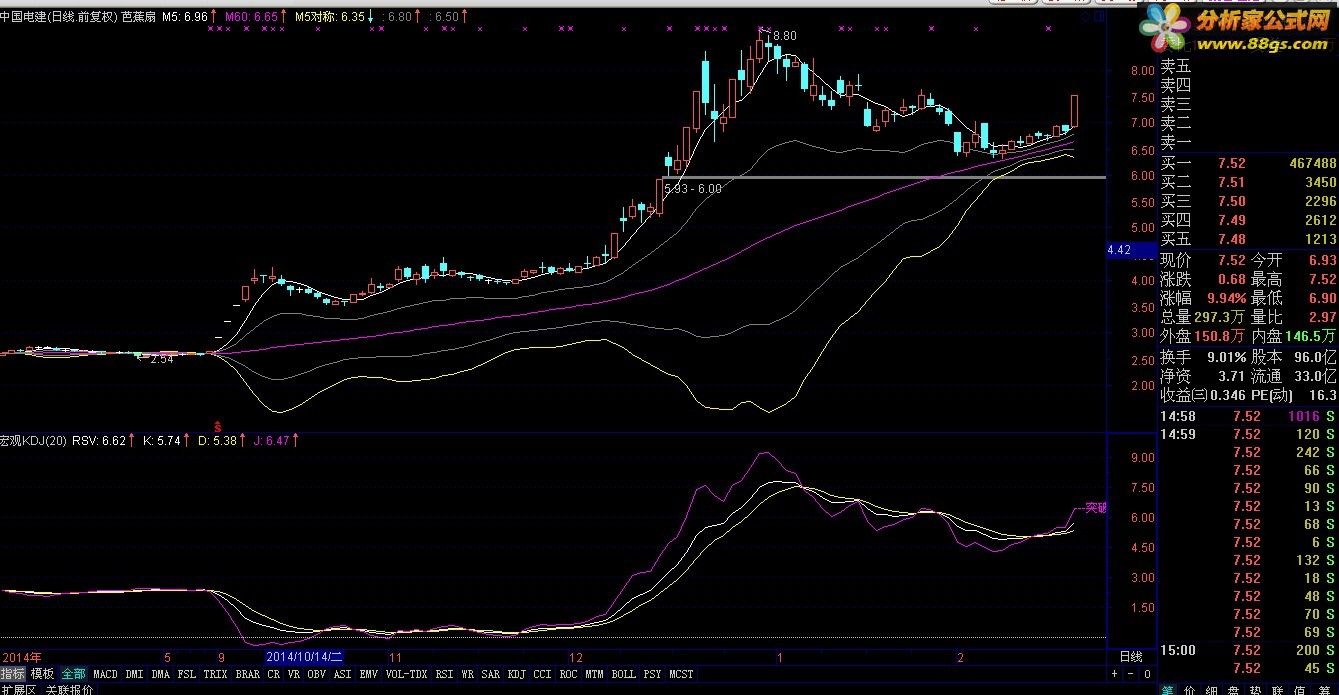Switch to the ASI indicator
1339x695 pixels.
click(343, 674)
